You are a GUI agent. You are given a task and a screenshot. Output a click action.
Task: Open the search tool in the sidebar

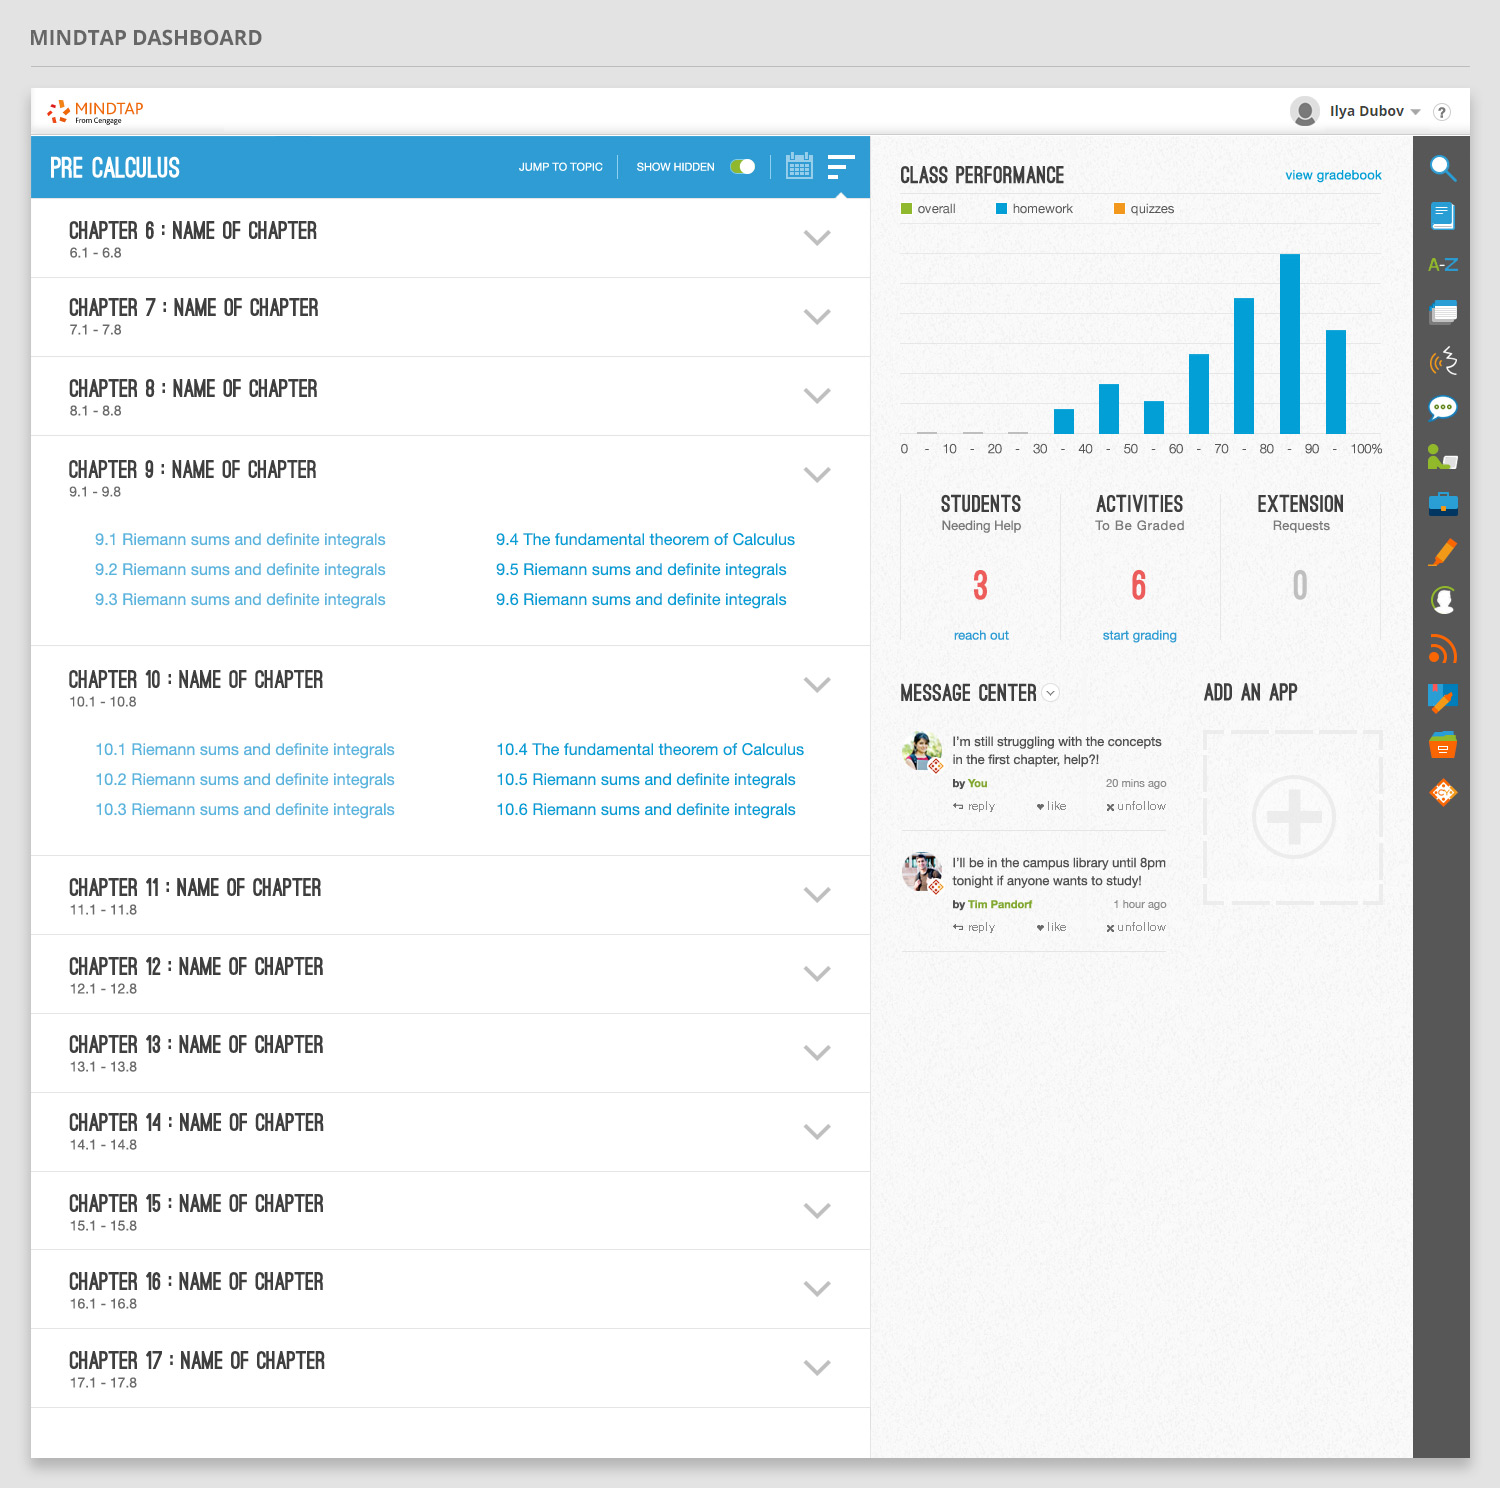click(x=1442, y=168)
